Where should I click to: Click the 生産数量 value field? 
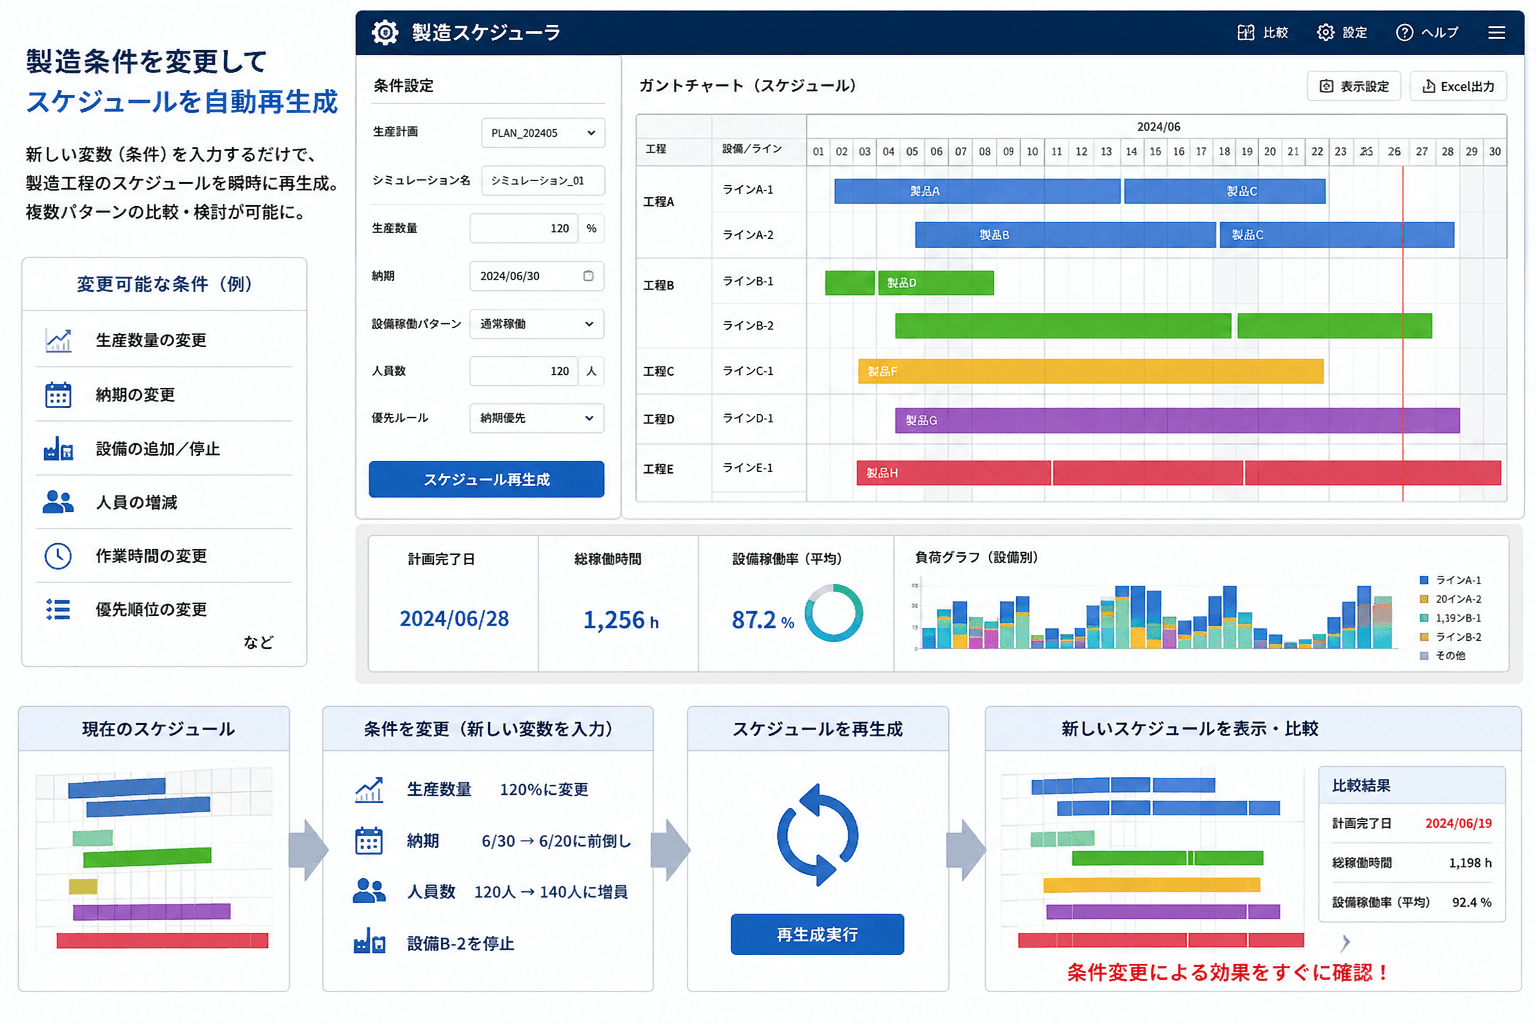pyautogui.click(x=524, y=228)
